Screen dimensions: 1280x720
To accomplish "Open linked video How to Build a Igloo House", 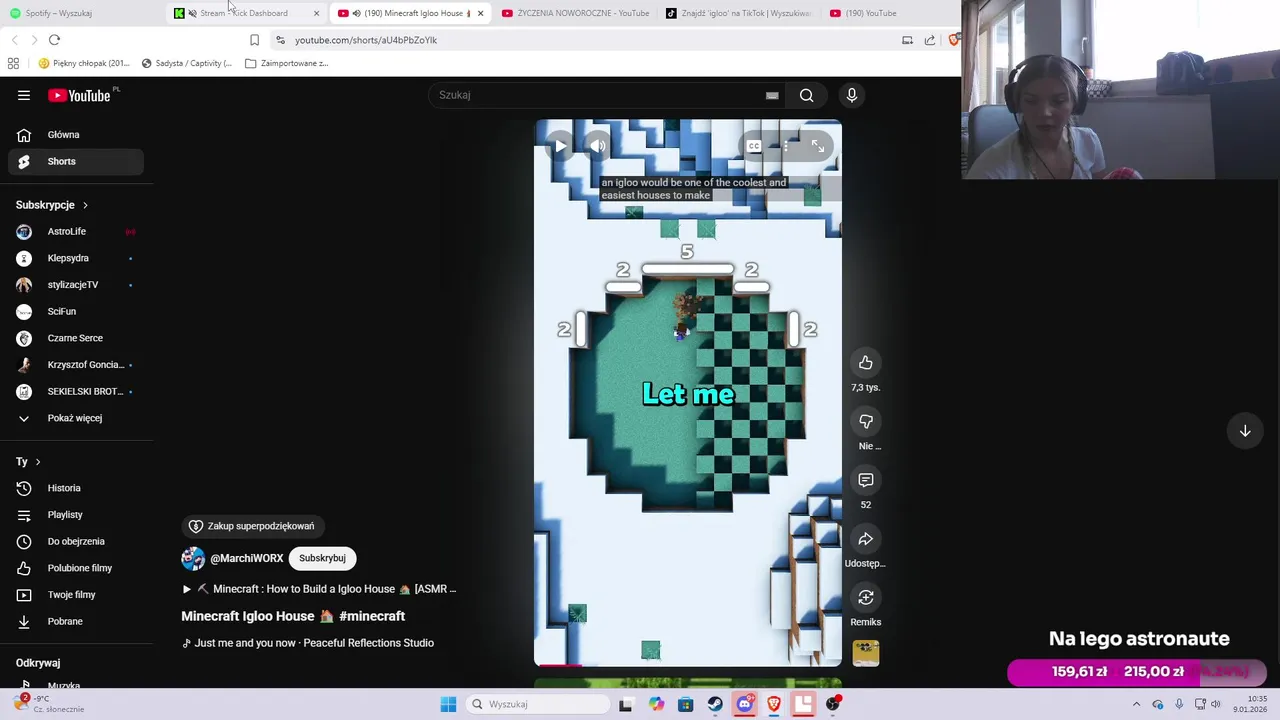I will tap(320, 589).
